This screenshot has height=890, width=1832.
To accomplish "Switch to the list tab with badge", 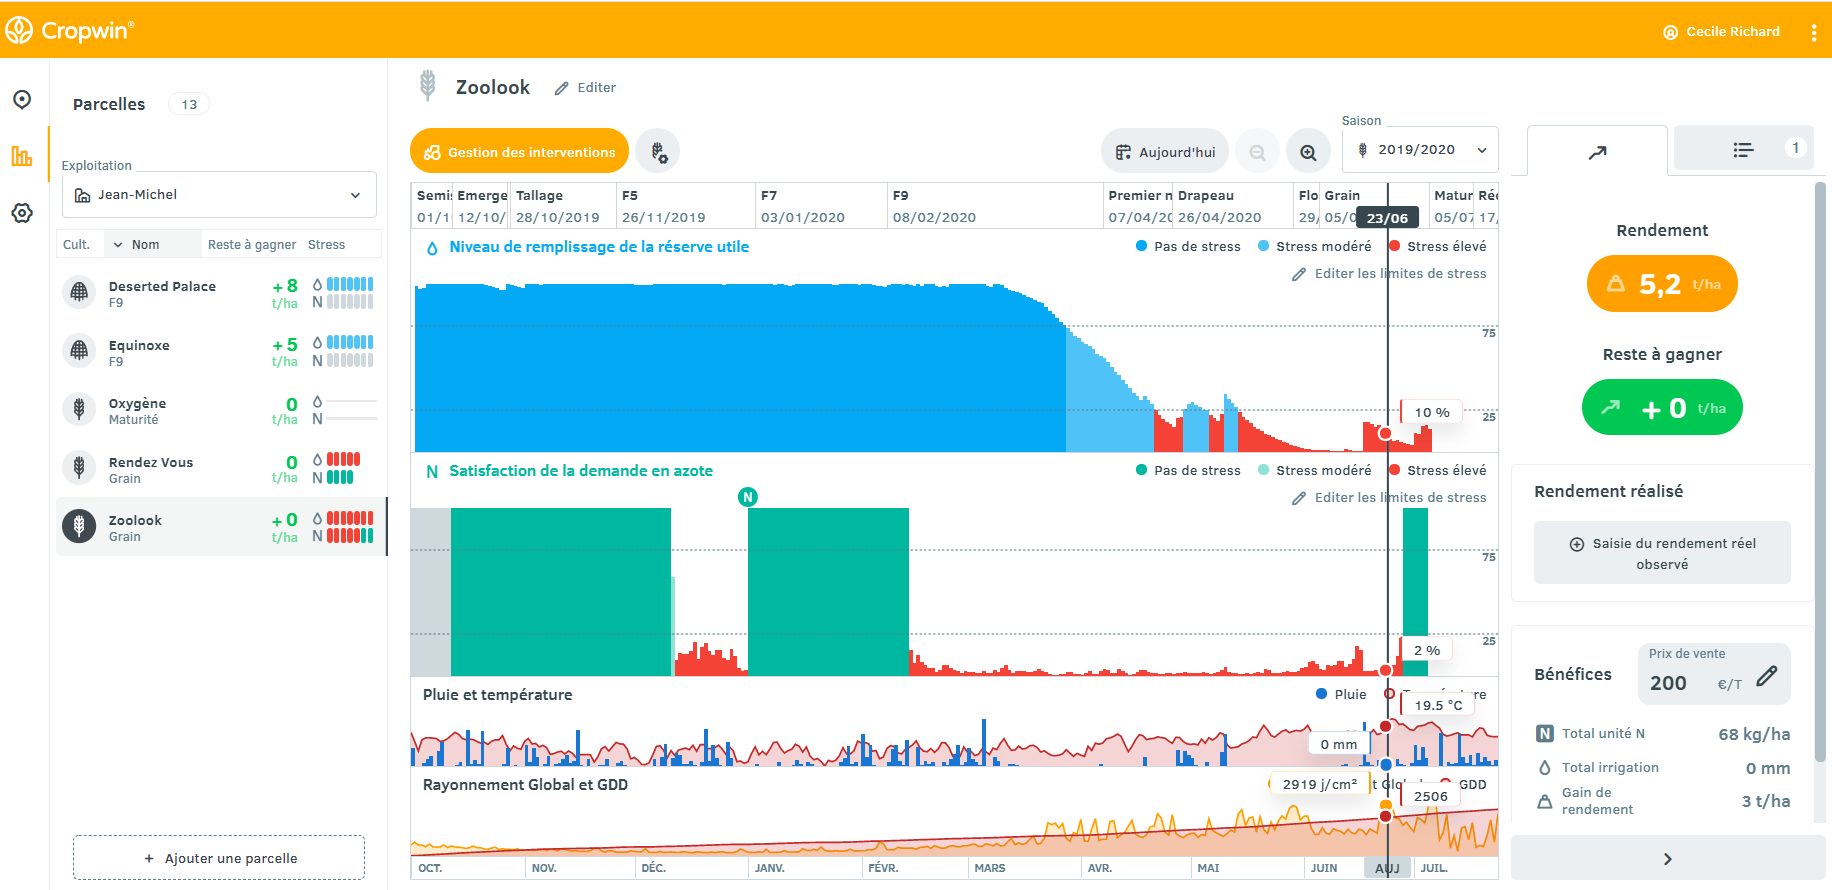I will (1744, 149).
